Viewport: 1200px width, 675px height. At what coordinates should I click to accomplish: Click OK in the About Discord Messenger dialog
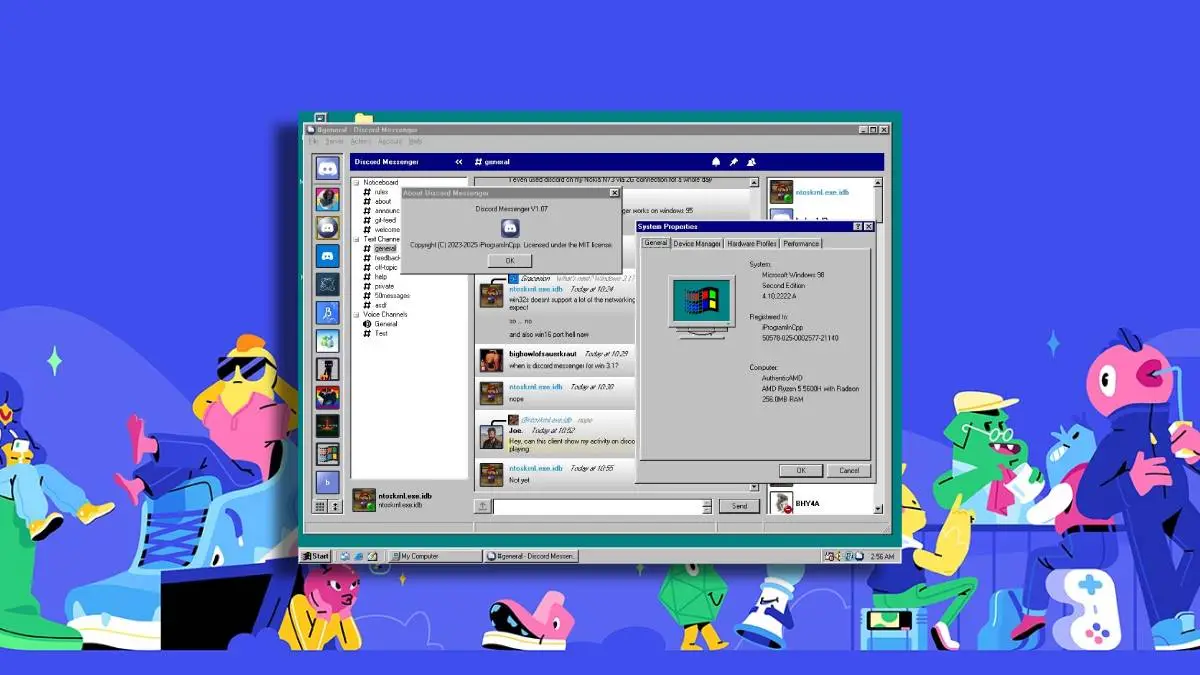pyautogui.click(x=510, y=260)
